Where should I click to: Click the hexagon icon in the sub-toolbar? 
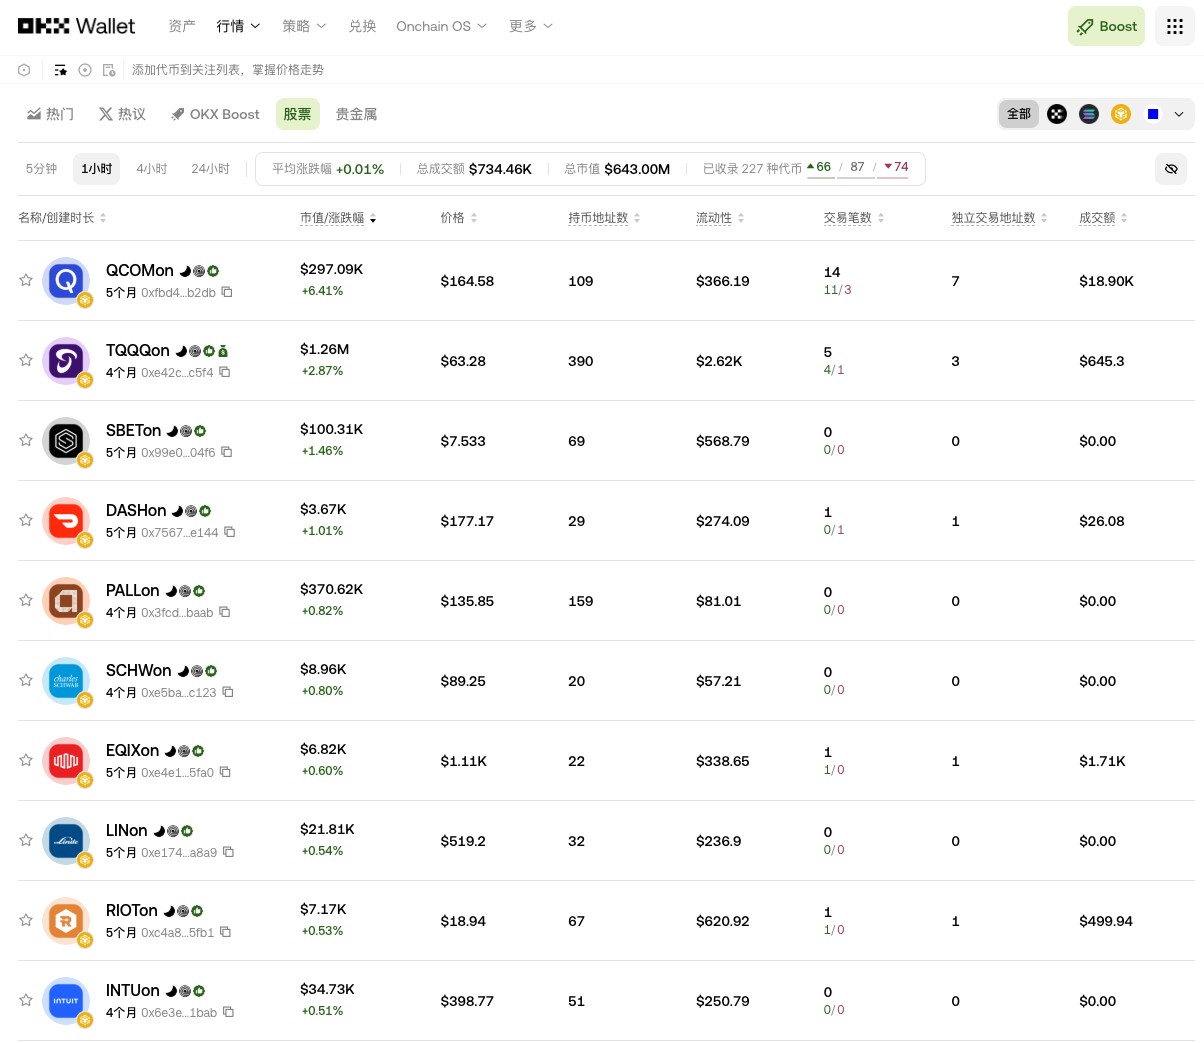(24, 70)
